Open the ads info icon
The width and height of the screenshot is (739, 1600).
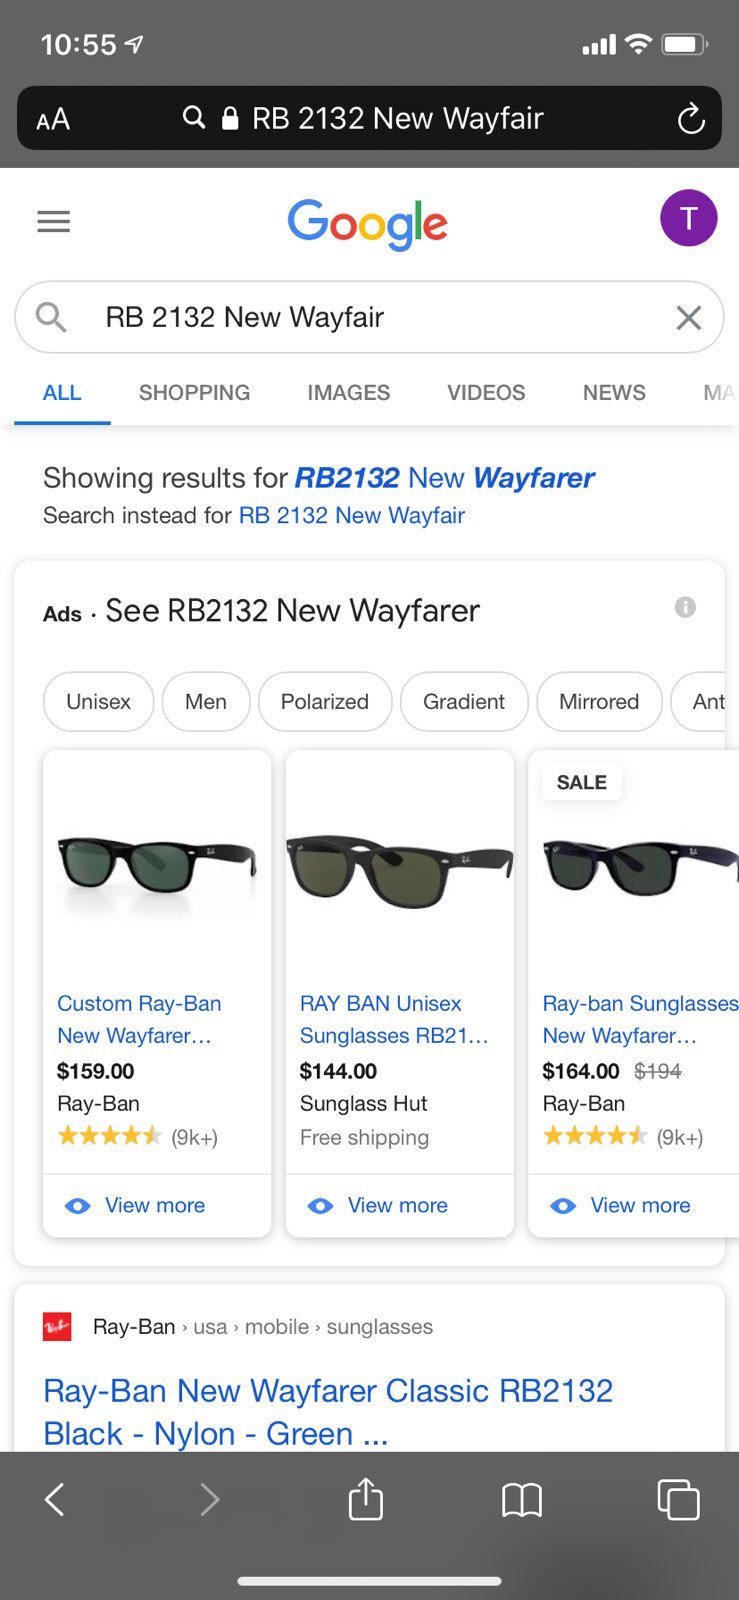tap(685, 607)
